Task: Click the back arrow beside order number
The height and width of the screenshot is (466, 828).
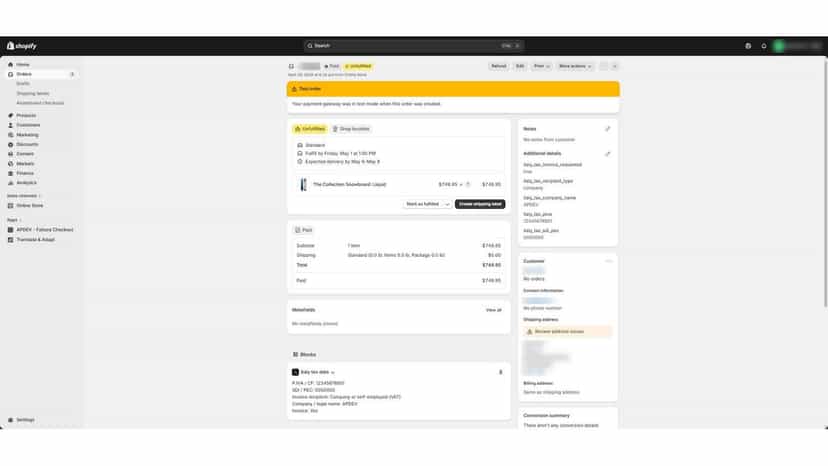Action: tap(291, 67)
